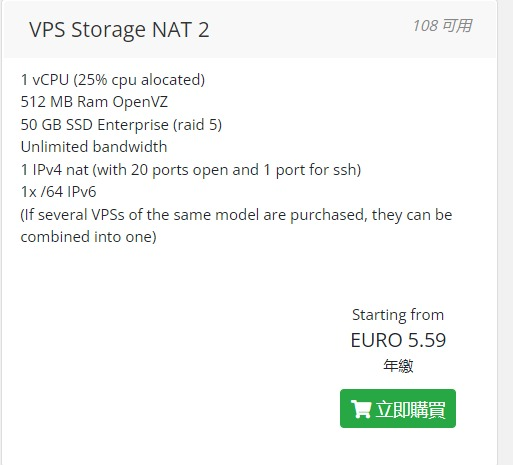Click empty white area below the specifications

point(167,333)
